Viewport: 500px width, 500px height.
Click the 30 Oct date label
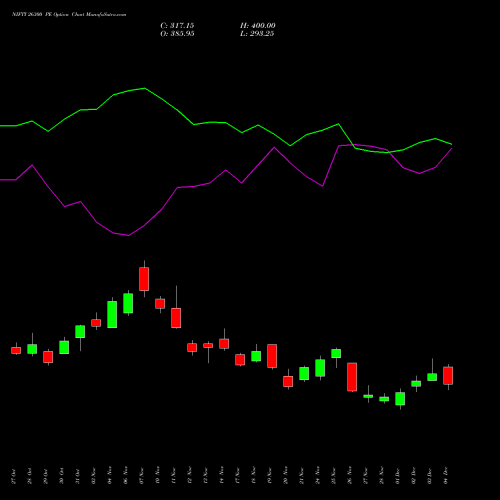[62, 476]
